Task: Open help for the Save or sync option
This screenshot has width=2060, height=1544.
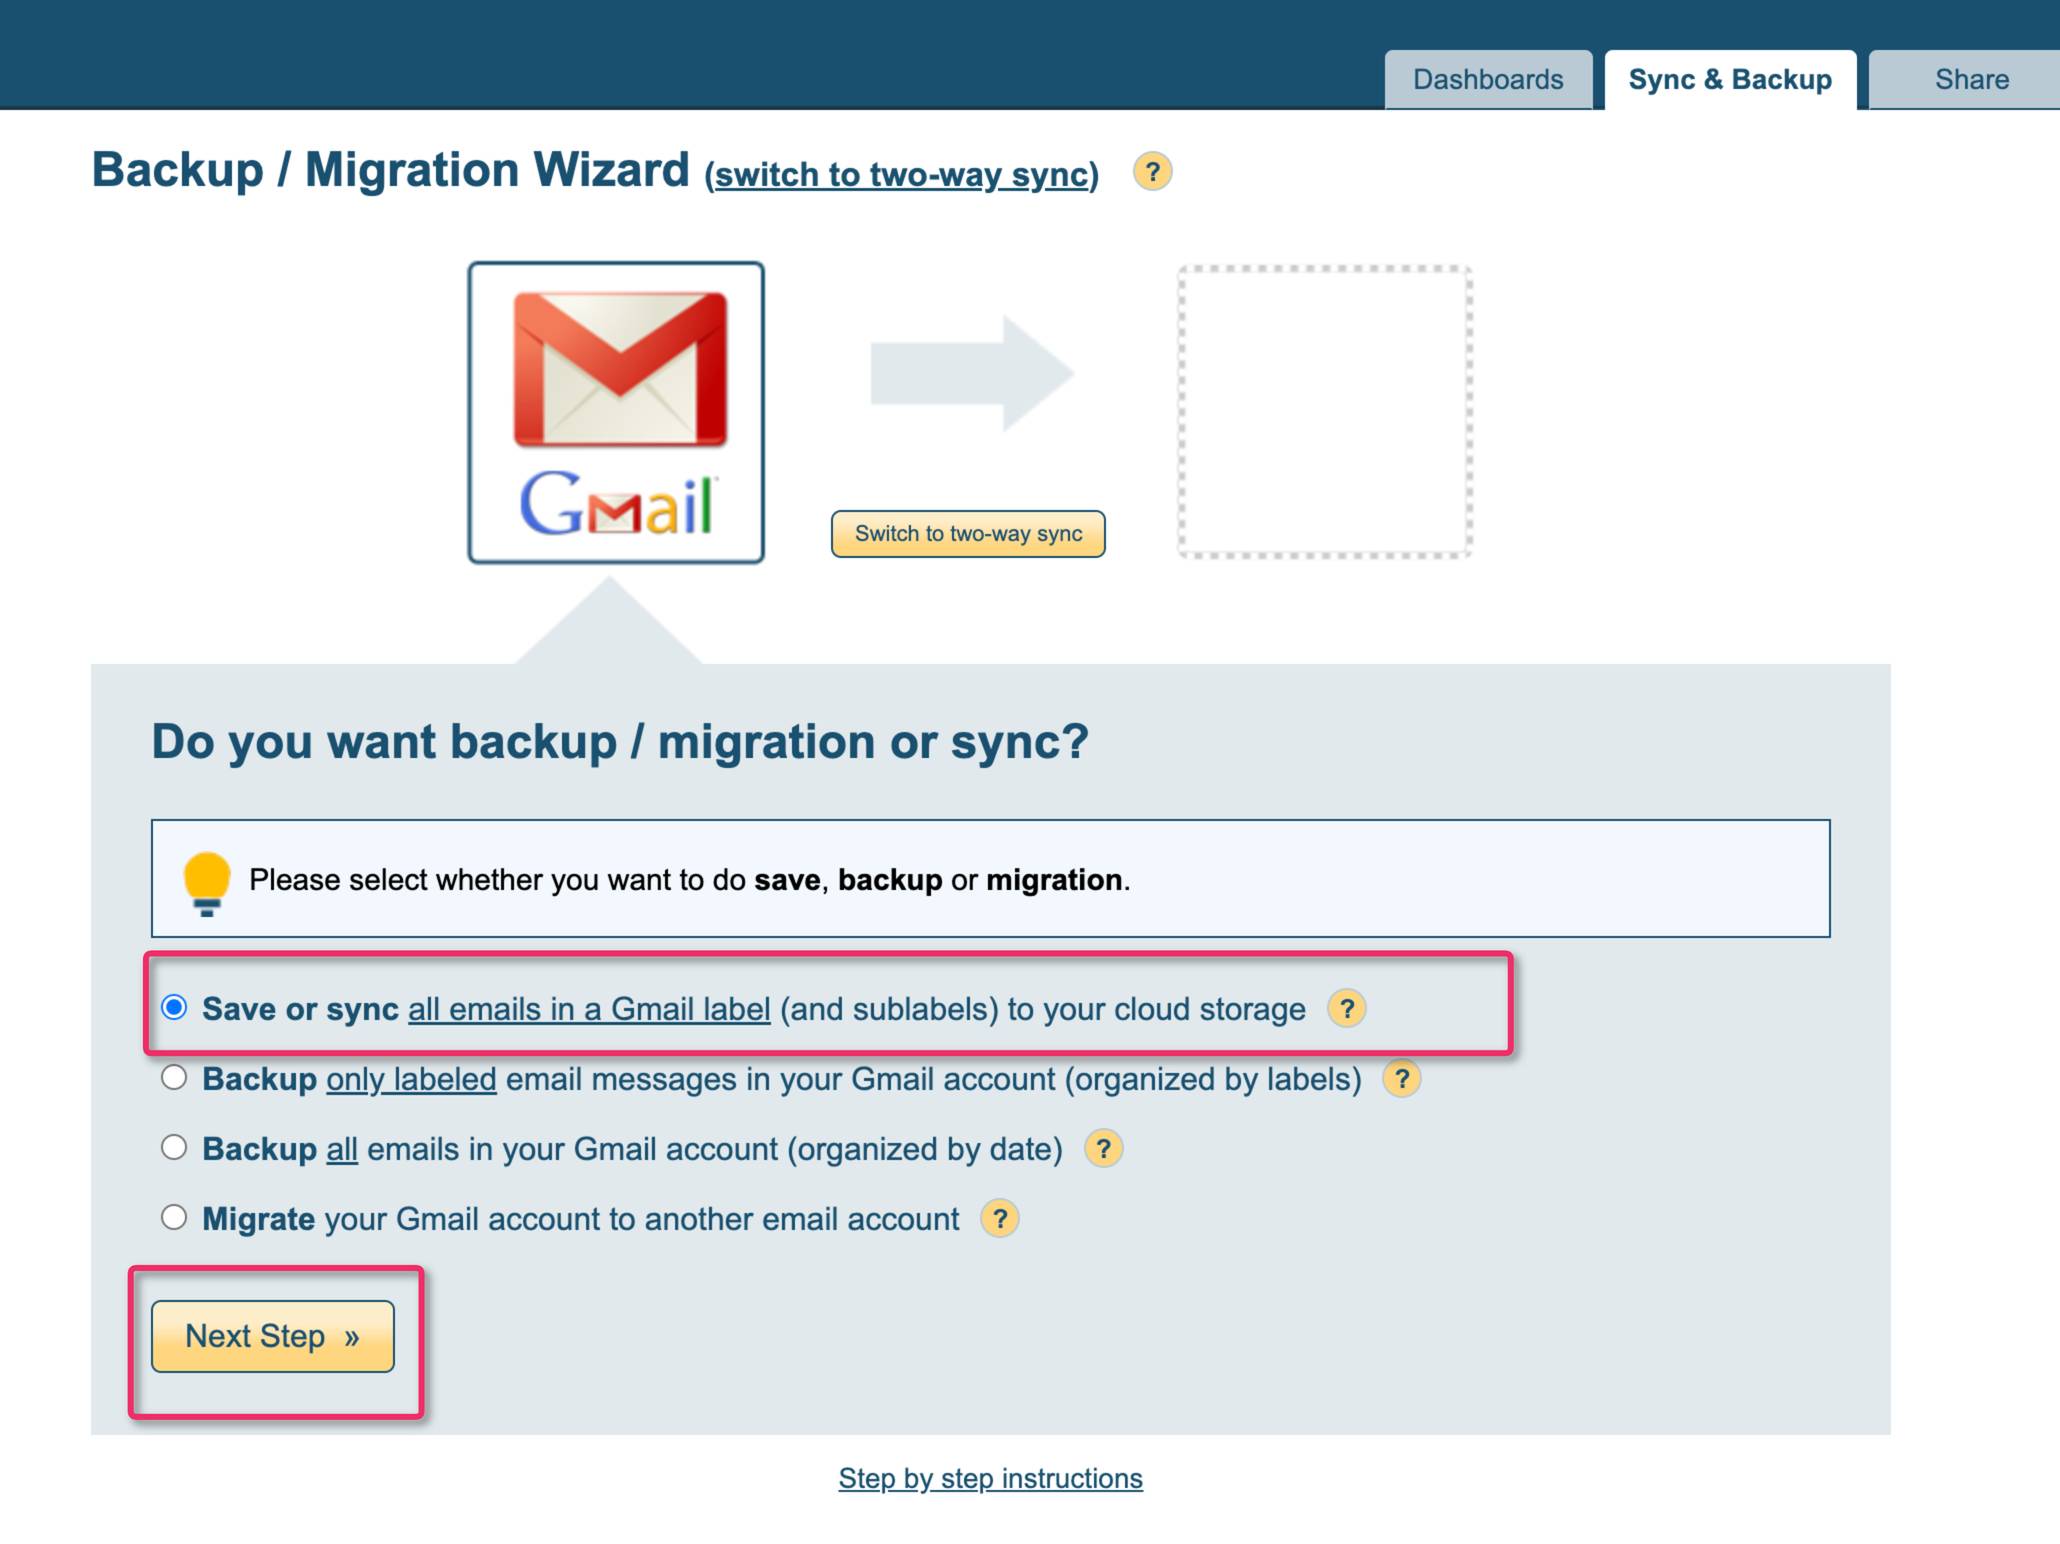Action: [x=1347, y=1008]
